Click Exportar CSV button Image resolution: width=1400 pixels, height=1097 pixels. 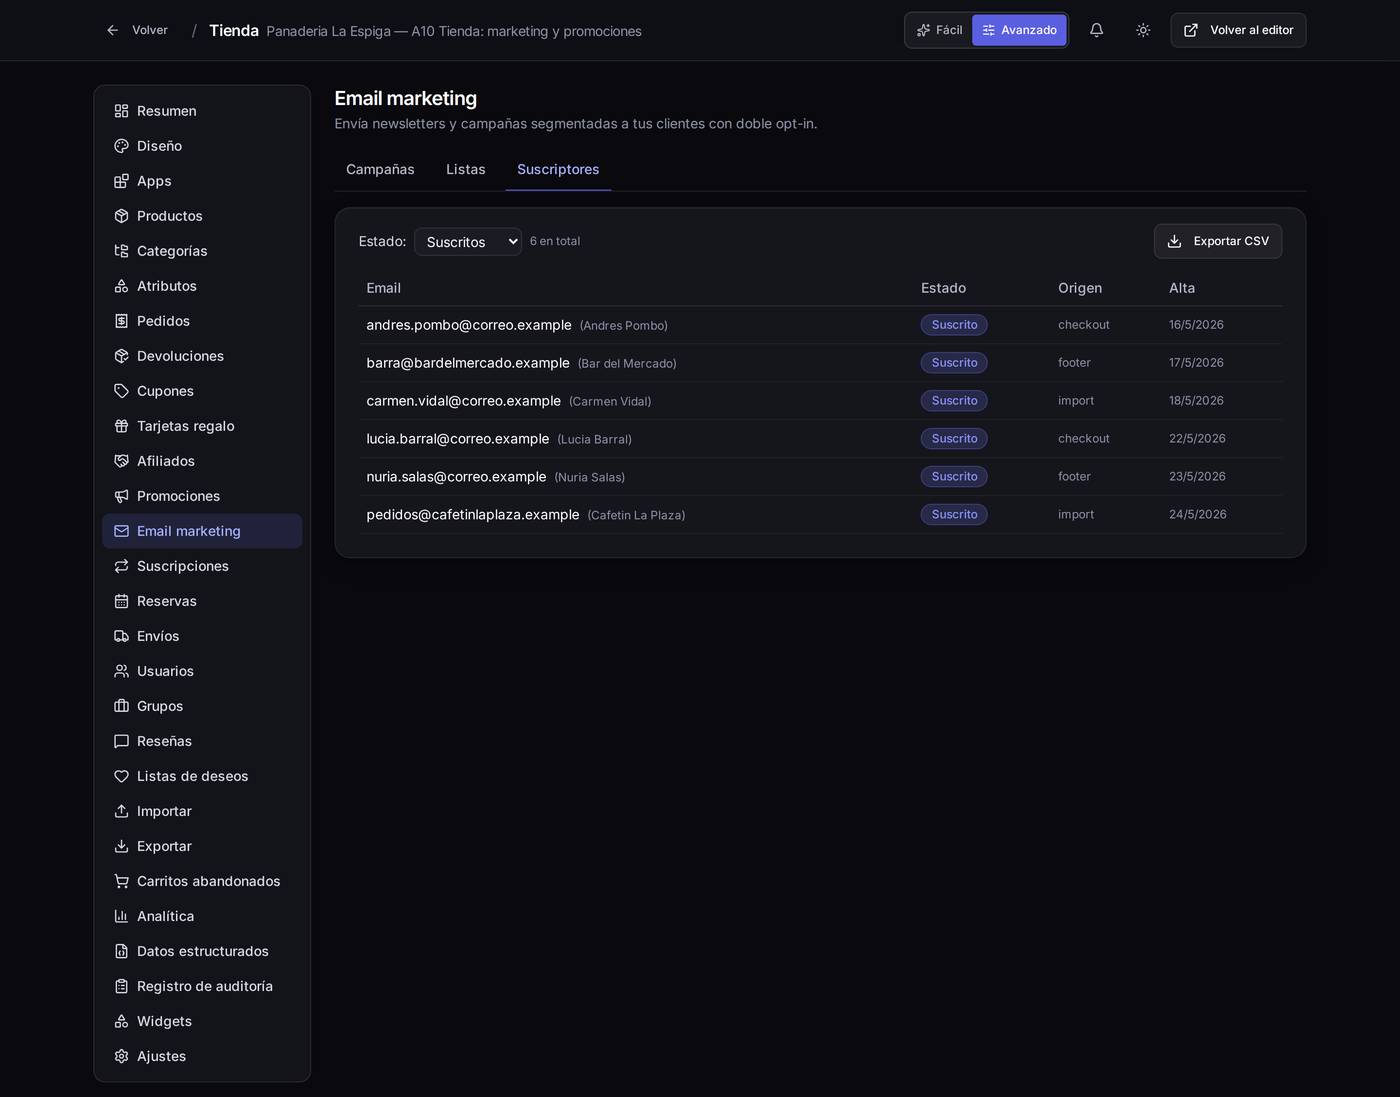(x=1218, y=241)
